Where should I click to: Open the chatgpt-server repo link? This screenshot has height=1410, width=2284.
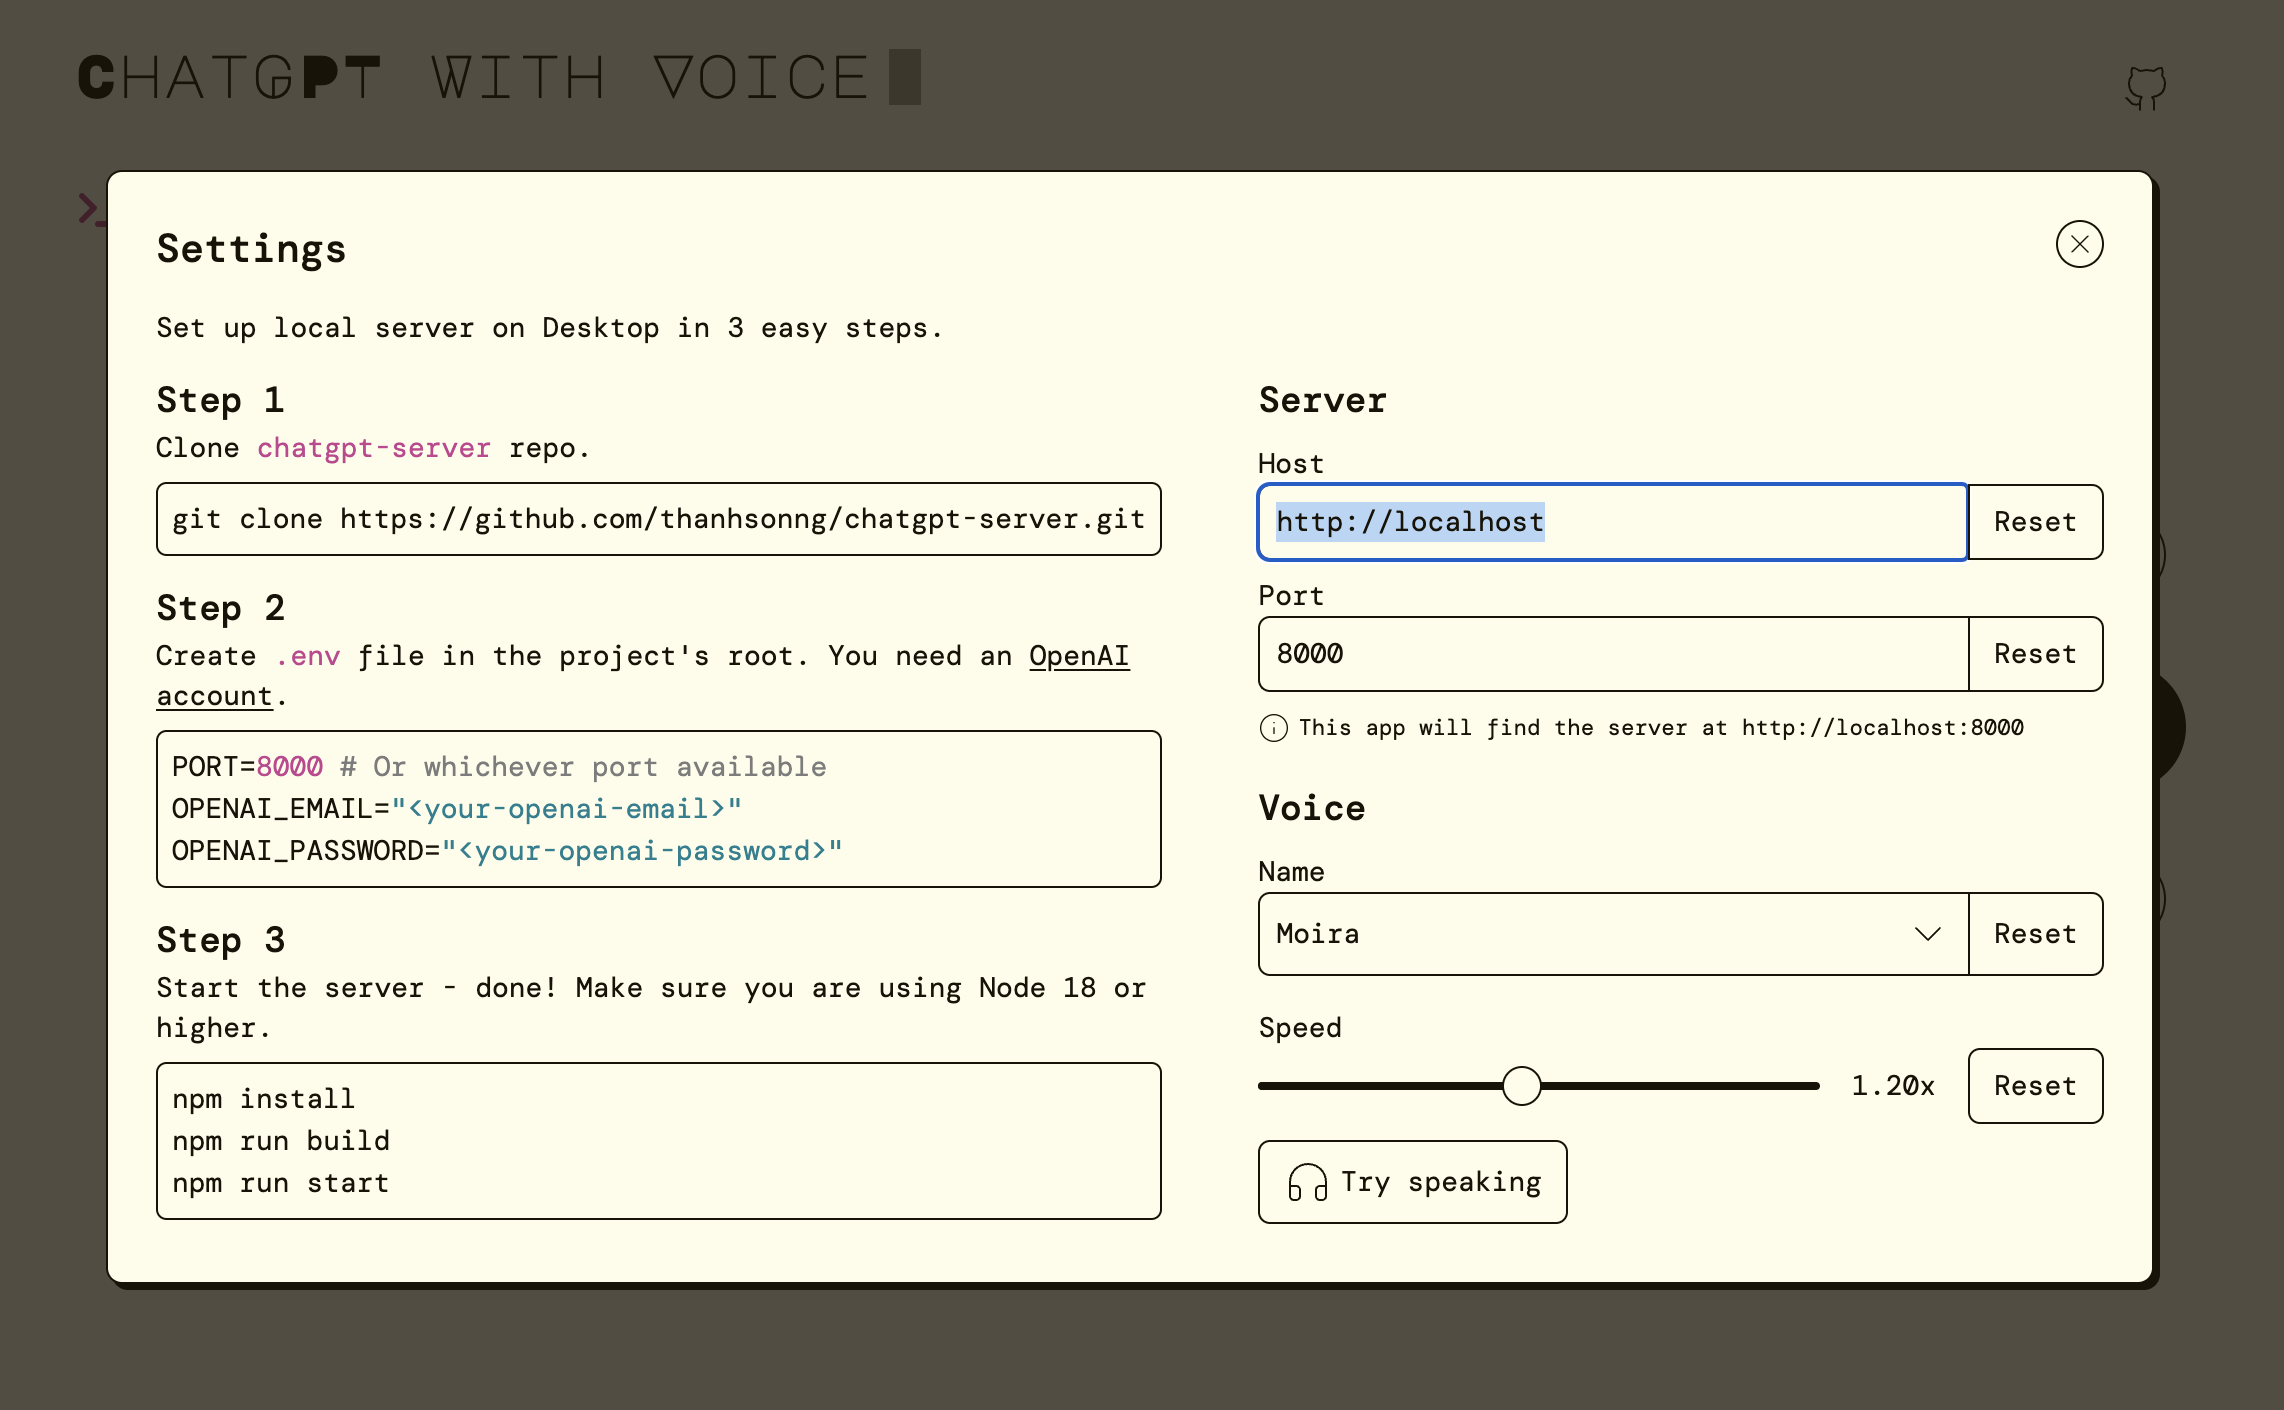(373, 448)
